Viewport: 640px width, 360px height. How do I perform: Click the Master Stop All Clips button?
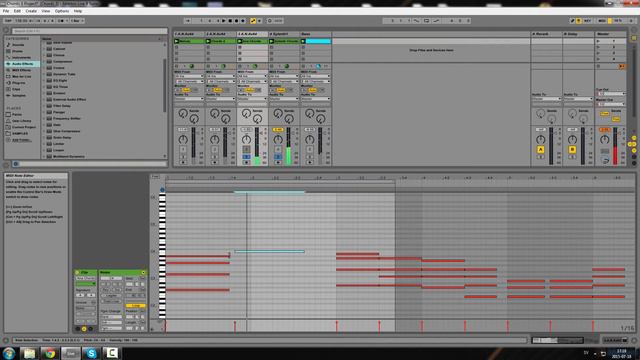pos(598,66)
